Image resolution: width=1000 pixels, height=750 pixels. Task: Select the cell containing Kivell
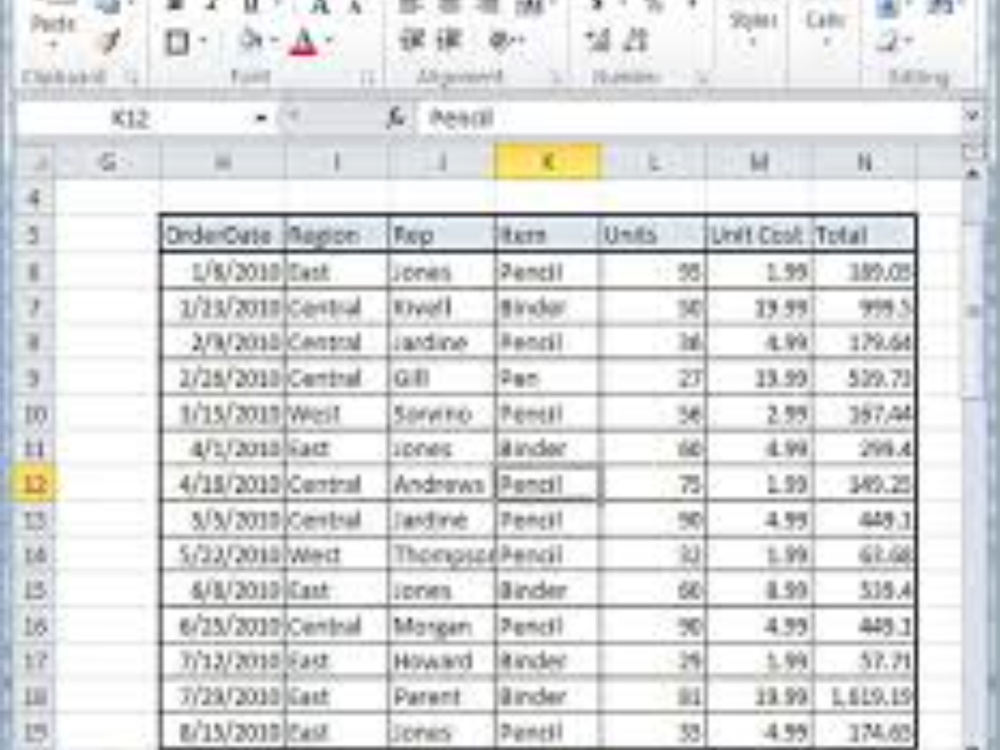441,308
